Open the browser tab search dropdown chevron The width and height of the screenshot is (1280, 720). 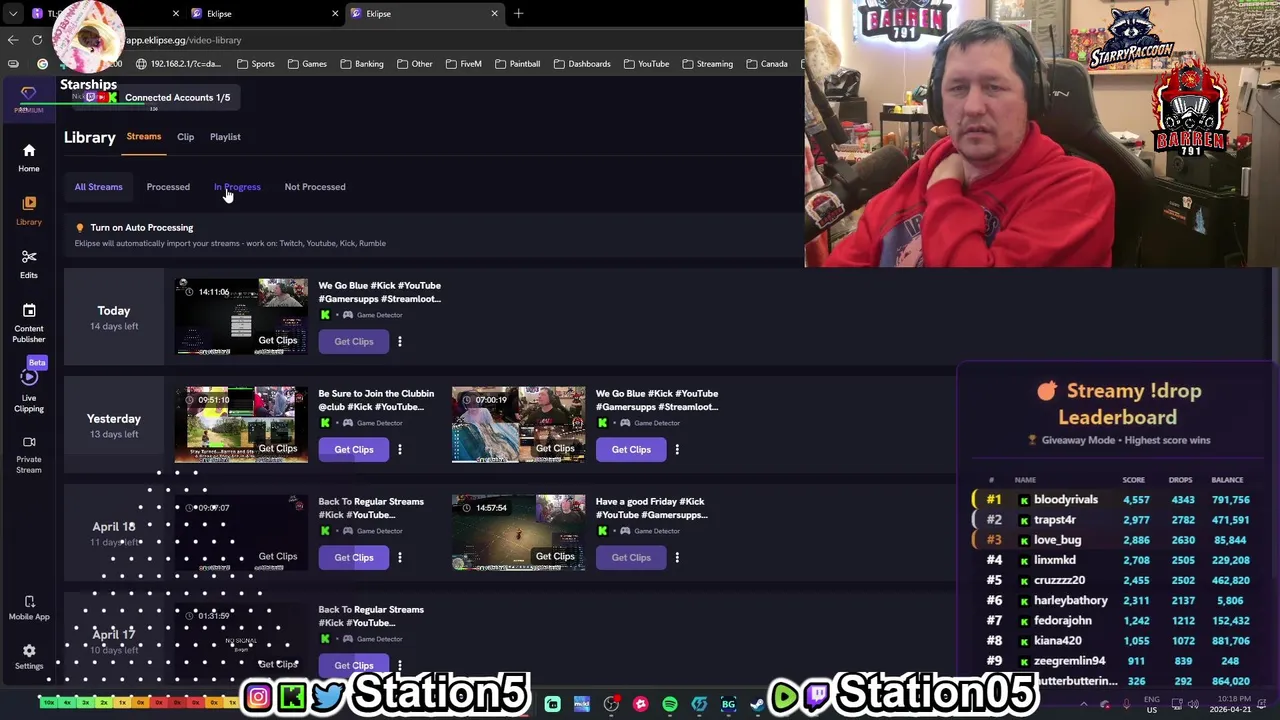[13, 13]
